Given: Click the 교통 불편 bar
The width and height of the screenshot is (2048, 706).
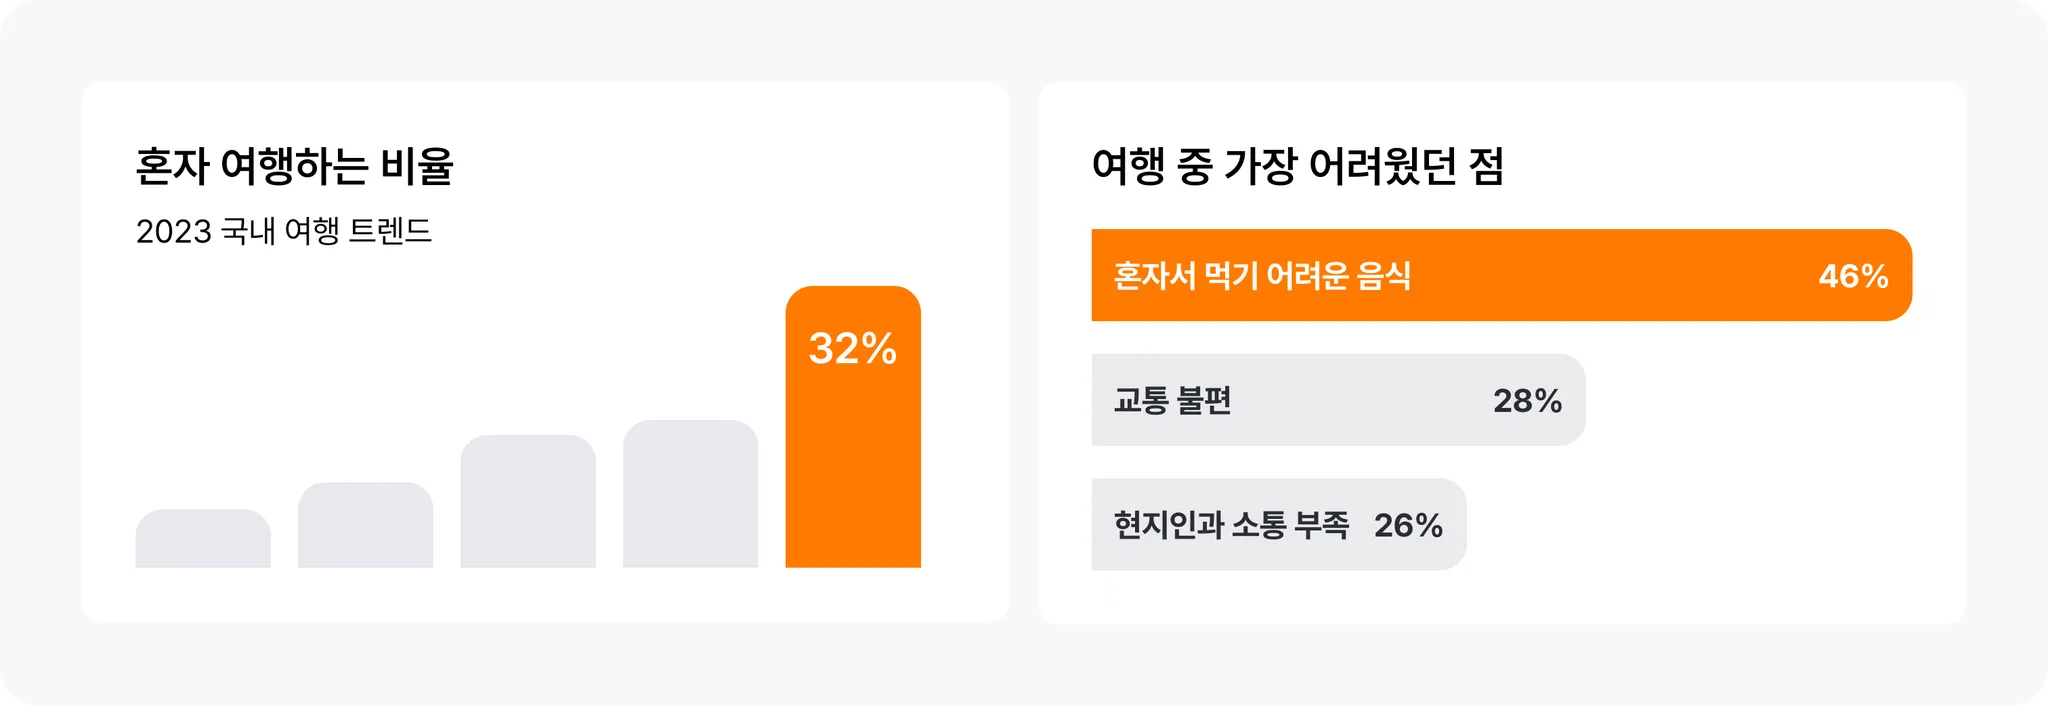Looking at the screenshot, I should [1339, 400].
